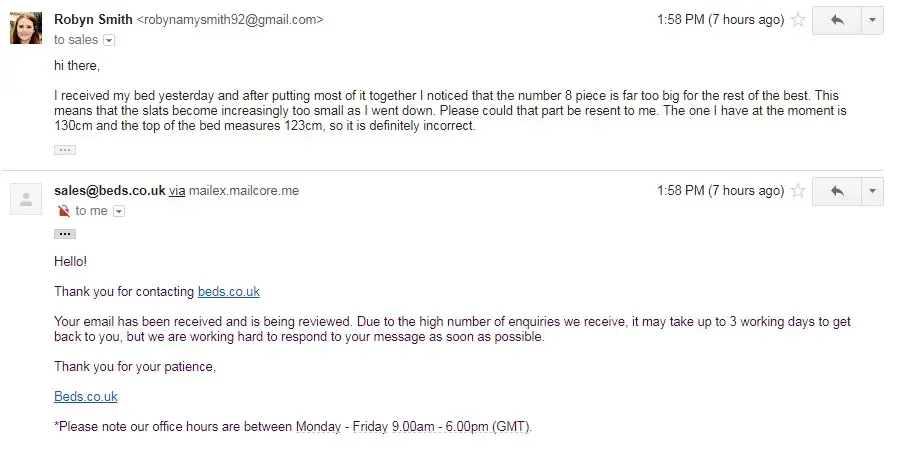Screen dimensions: 898x458
Task: Open more options for the sales@beds.co.uk email
Action: click(x=872, y=191)
